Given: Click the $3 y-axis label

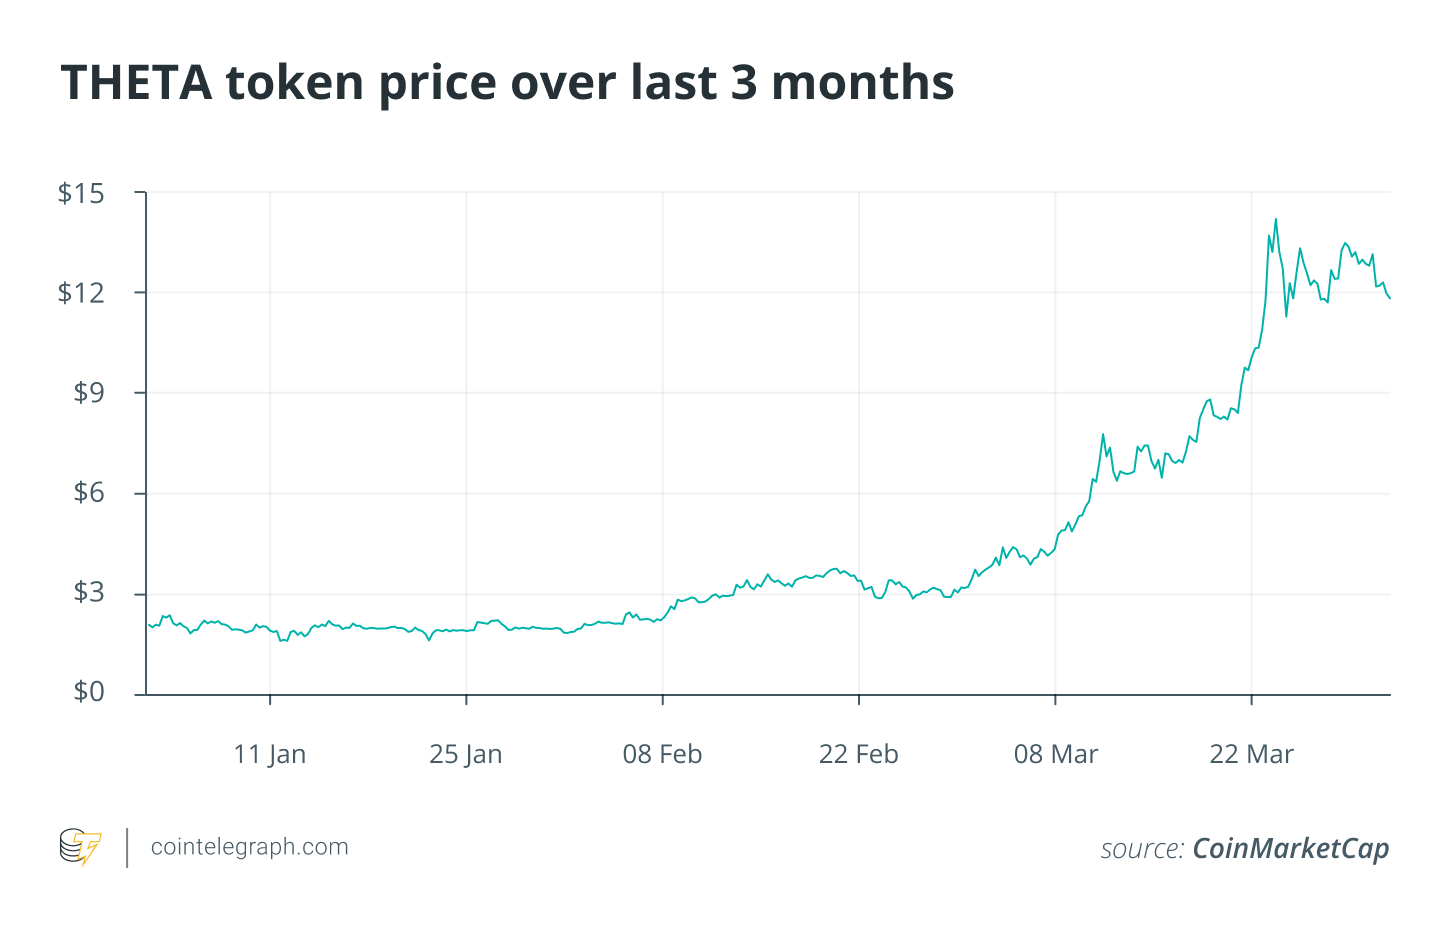Looking at the screenshot, I should pos(88,593).
